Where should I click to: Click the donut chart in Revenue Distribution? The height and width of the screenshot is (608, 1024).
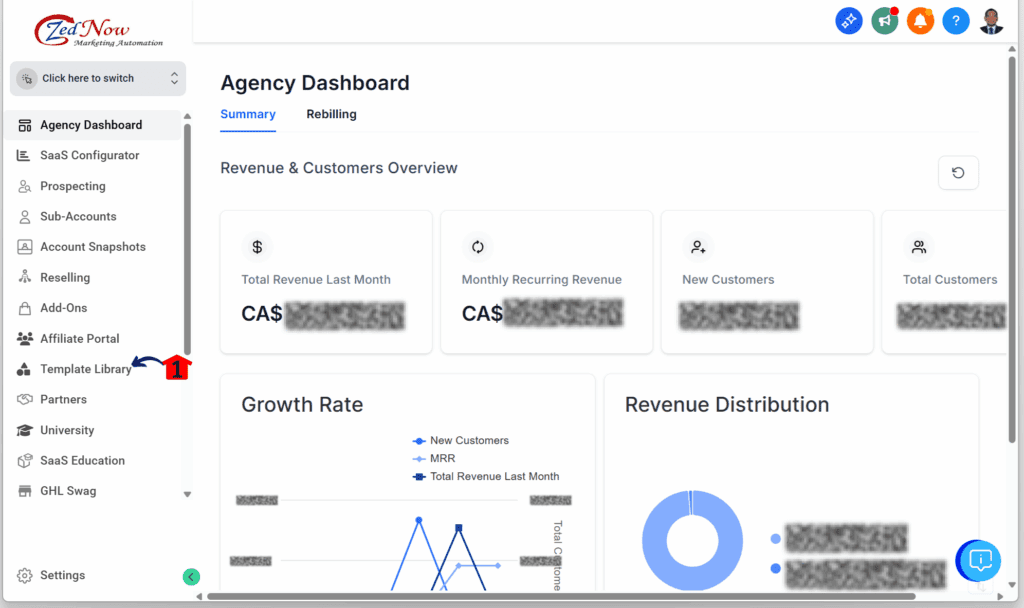pos(692,541)
